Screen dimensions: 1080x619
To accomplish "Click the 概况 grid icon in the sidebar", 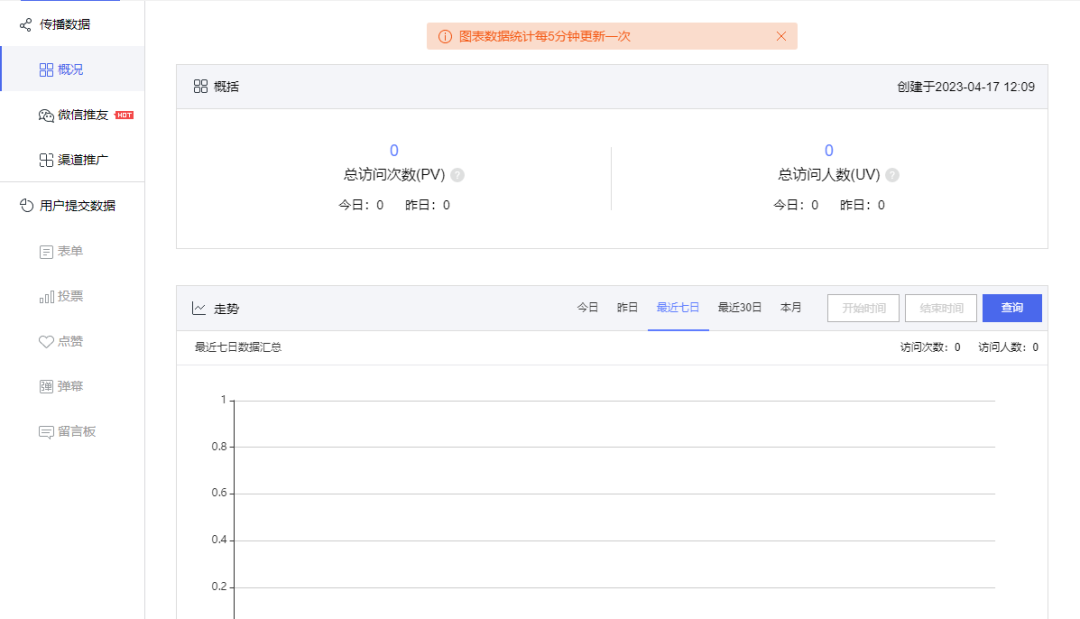I will coord(46,70).
